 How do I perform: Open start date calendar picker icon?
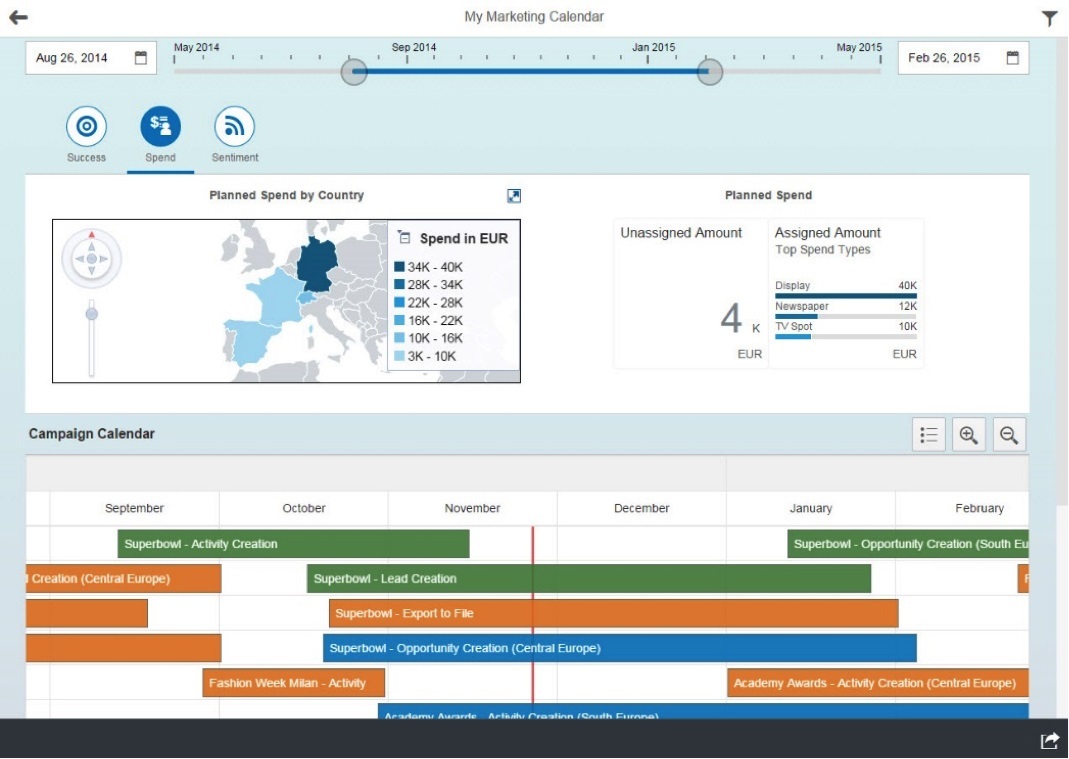[140, 58]
